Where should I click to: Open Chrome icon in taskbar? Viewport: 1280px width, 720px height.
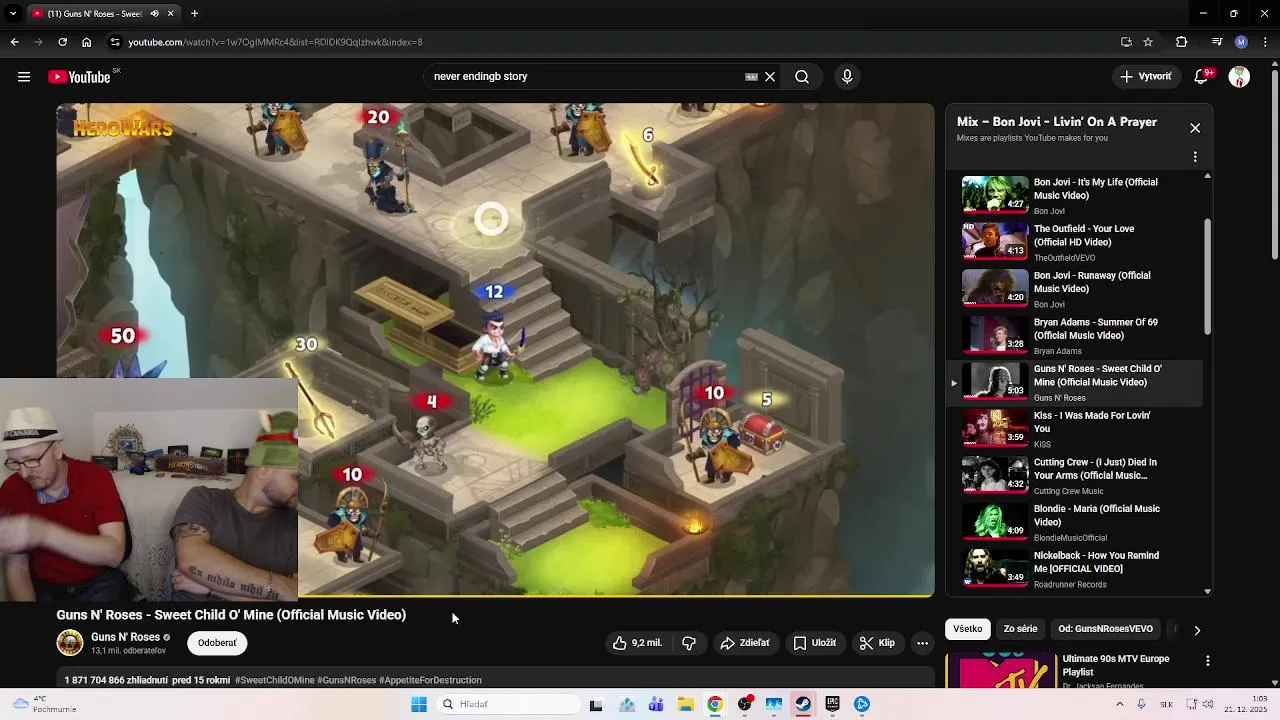pyautogui.click(x=714, y=704)
